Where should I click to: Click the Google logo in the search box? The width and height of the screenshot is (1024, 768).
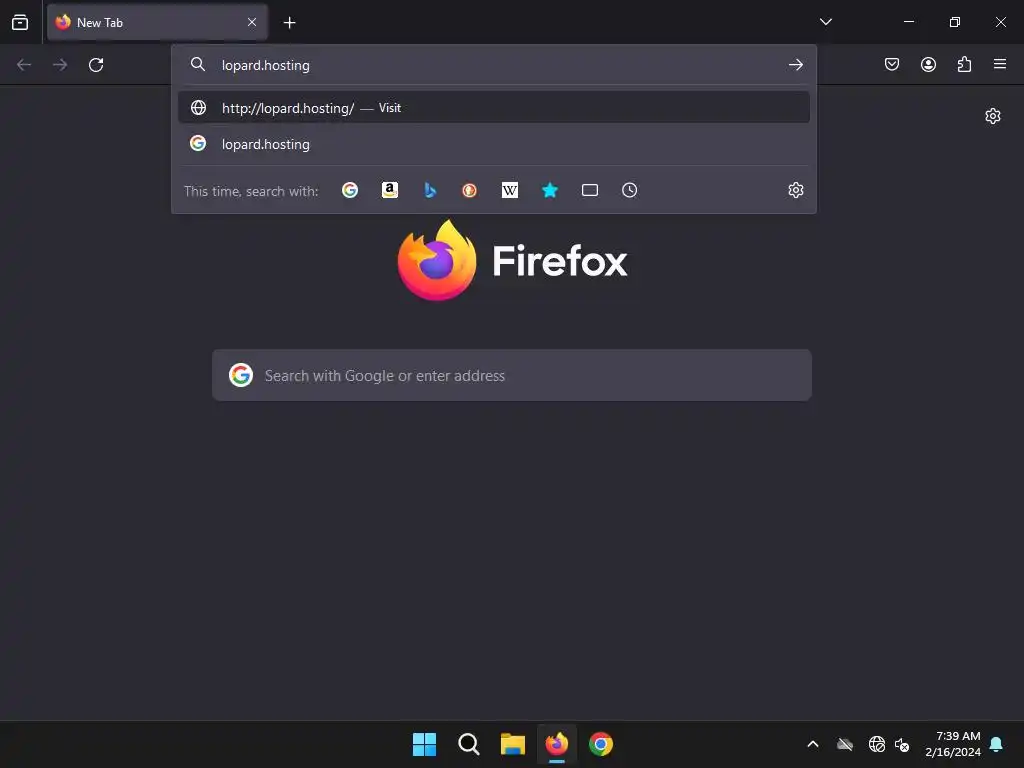(x=241, y=376)
